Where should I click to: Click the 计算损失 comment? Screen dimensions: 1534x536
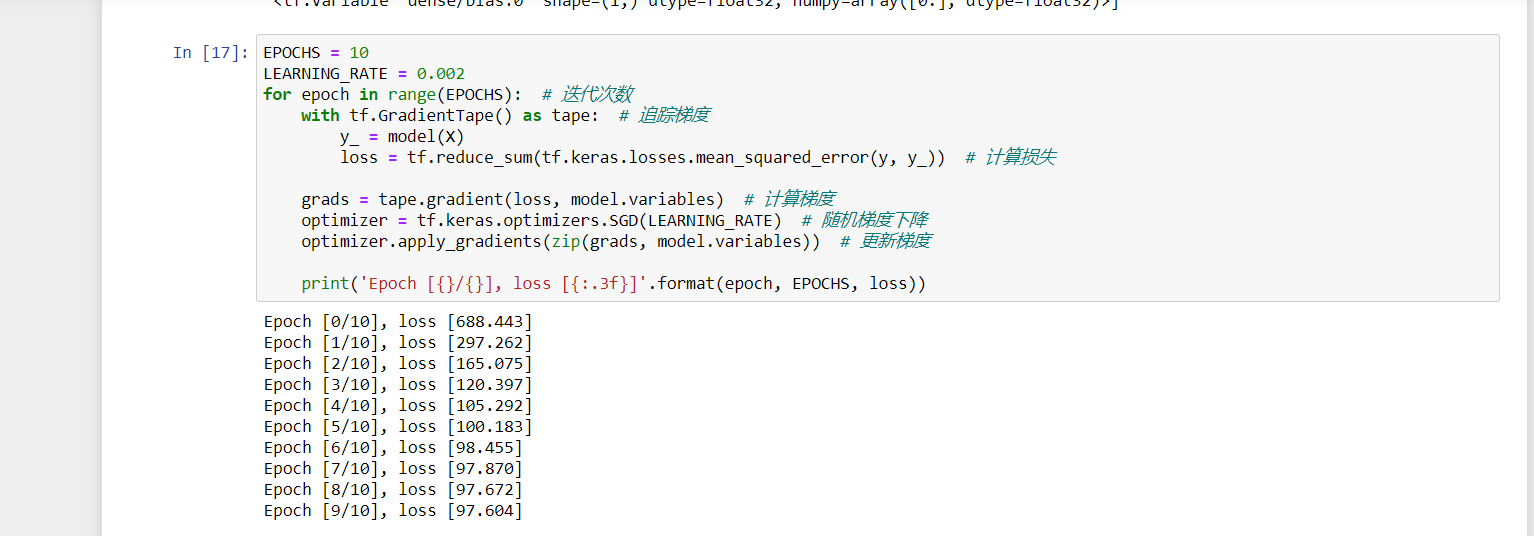1011,158
